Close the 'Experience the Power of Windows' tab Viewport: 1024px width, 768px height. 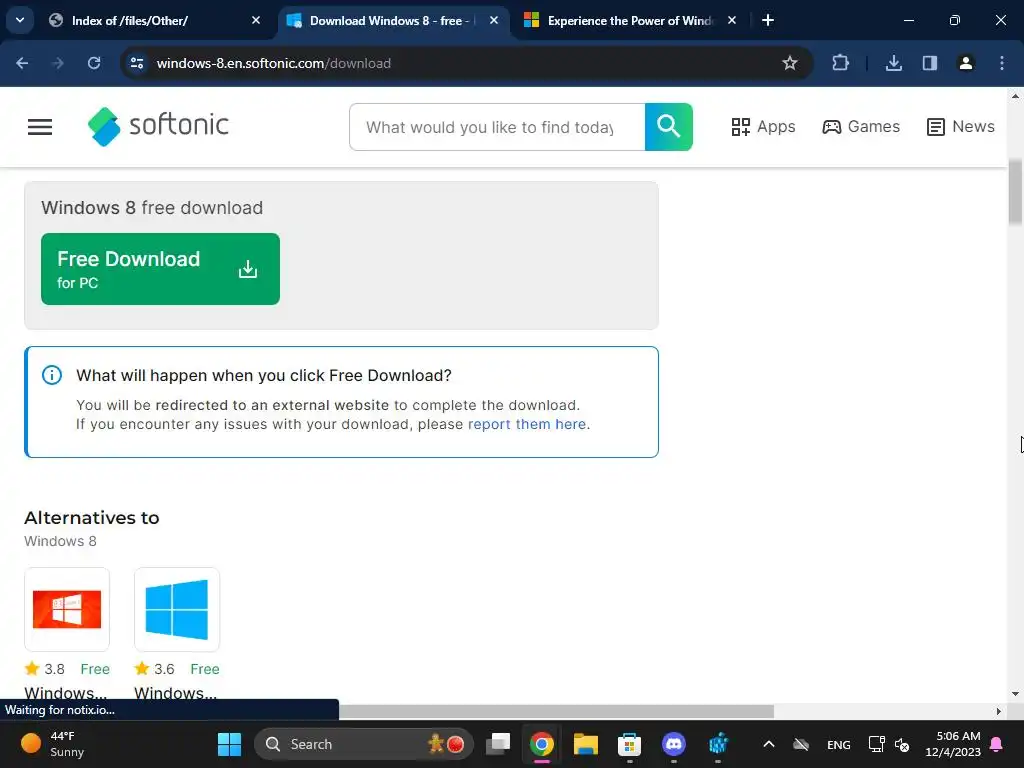pyautogui.click(x=731, y=20)
